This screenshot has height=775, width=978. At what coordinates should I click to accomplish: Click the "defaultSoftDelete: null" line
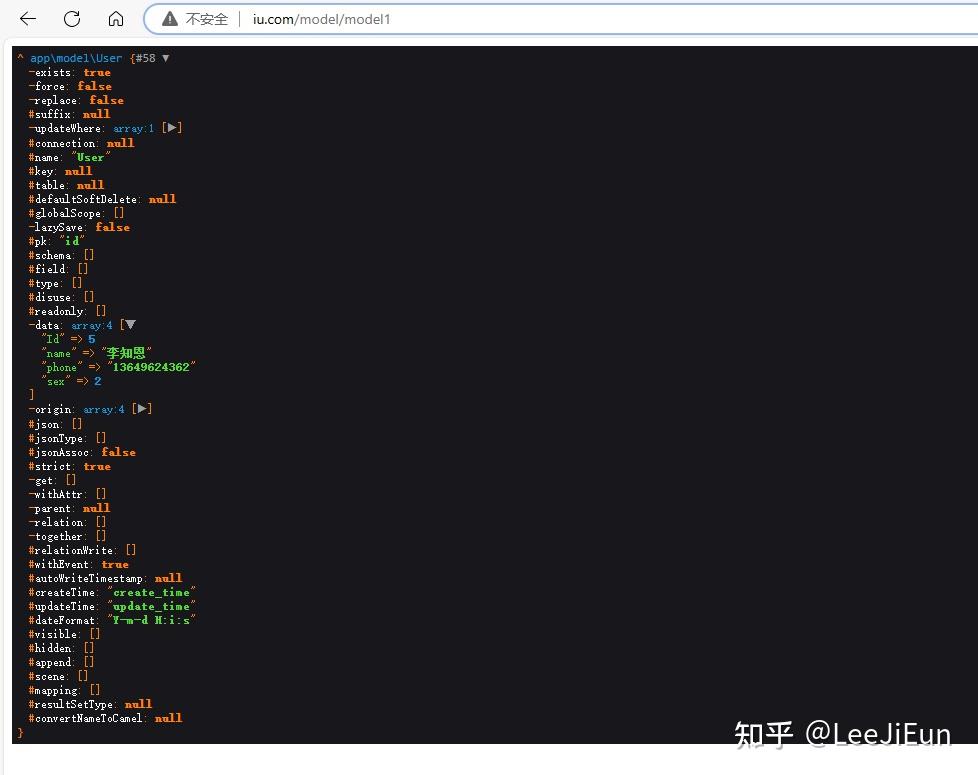(102, 199)
